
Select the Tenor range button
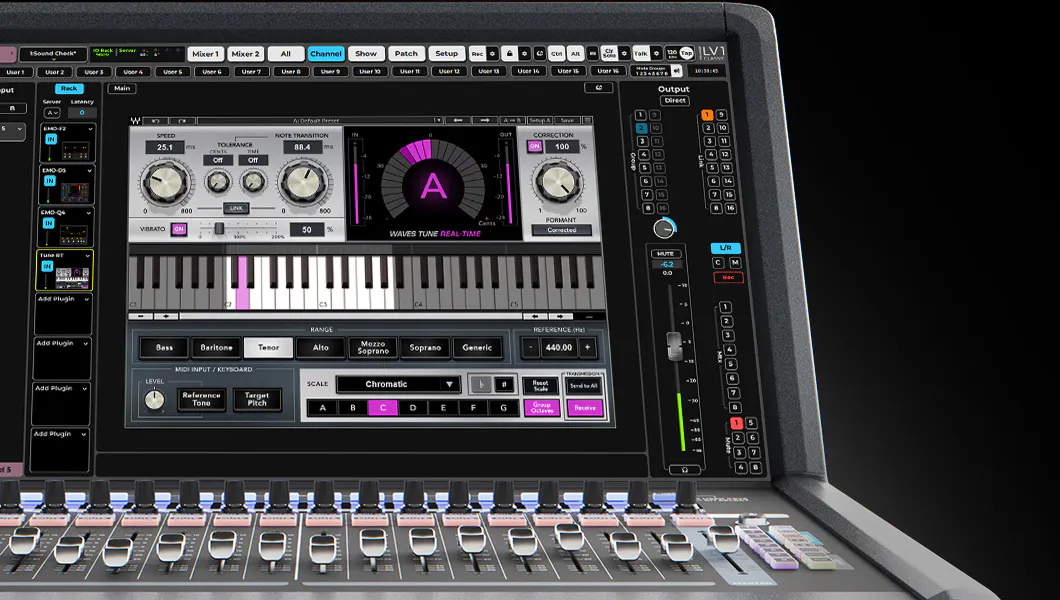coord(268,348)
